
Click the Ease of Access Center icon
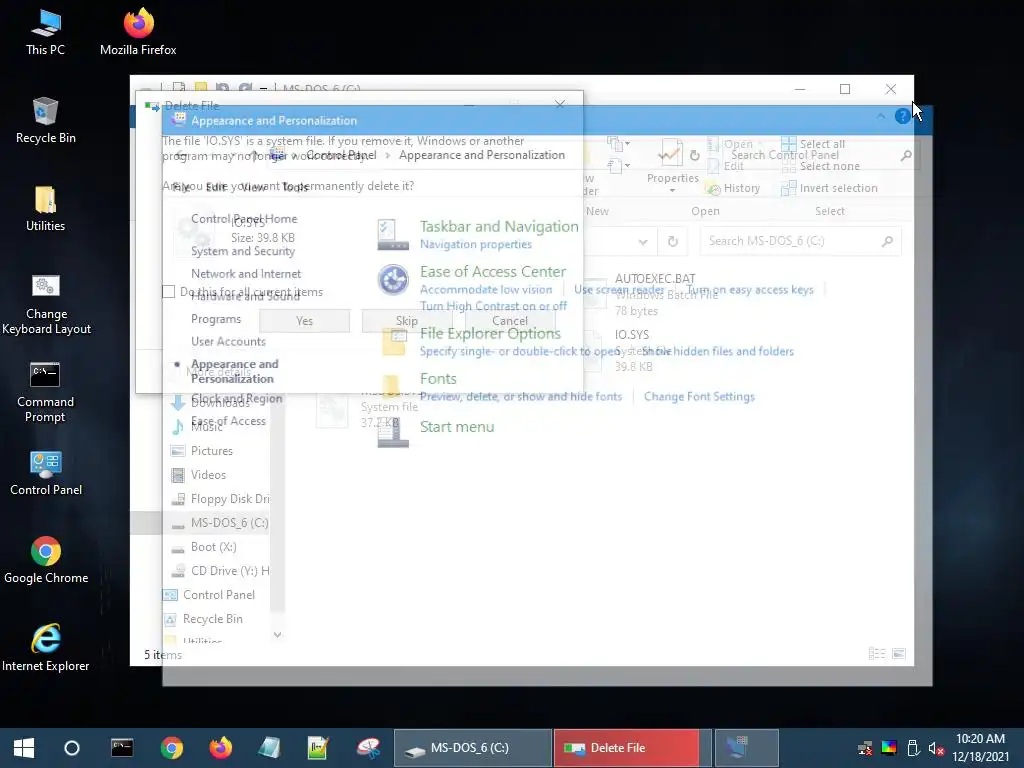pyautogui.click(x=393, y=280)
